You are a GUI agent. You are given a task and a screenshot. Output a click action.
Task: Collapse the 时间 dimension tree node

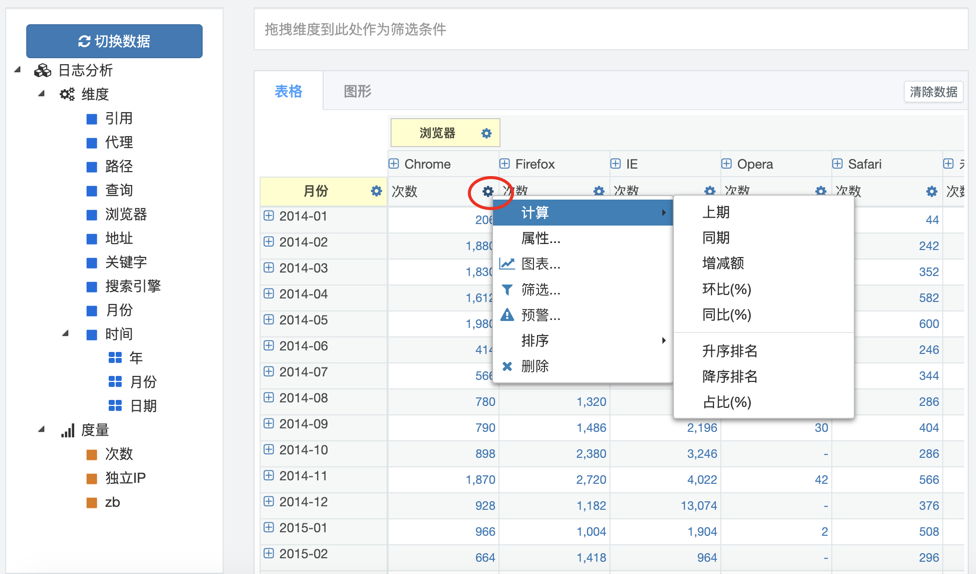(x=66, y=334)
